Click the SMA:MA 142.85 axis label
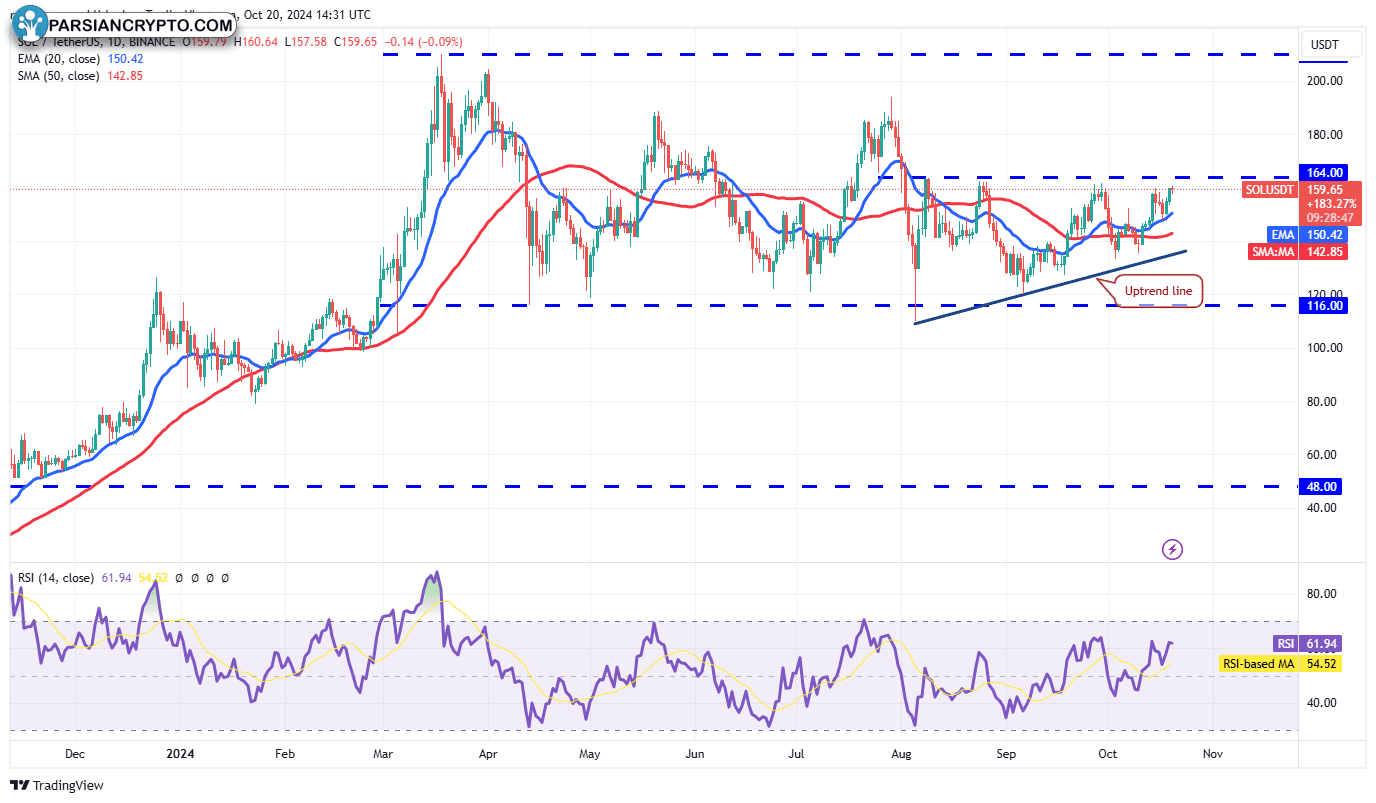This screenshot has width=1376, height=803. pyautogui.click(x=1299, y=252)
